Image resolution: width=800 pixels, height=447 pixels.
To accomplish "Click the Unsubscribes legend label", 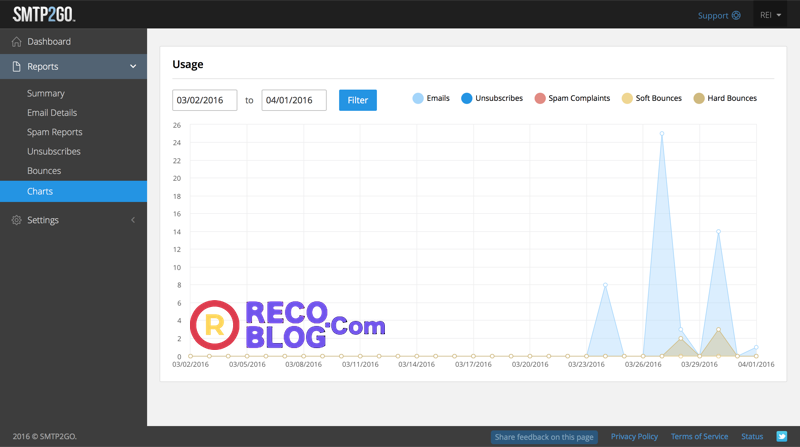I will pos(499,98).
